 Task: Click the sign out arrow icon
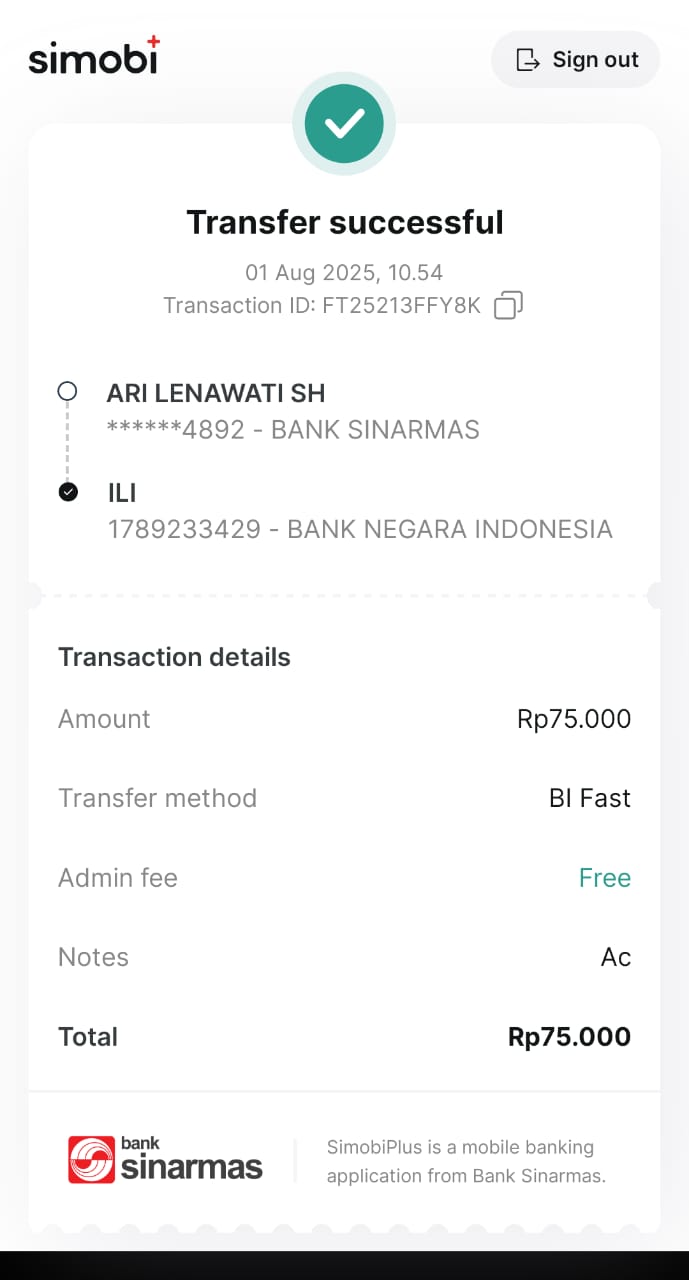527,60
